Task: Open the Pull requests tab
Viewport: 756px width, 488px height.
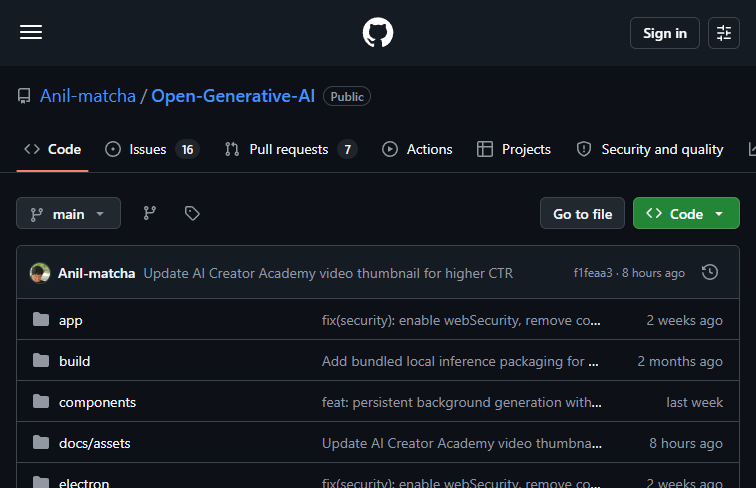Action: click(x=291, y=149)
